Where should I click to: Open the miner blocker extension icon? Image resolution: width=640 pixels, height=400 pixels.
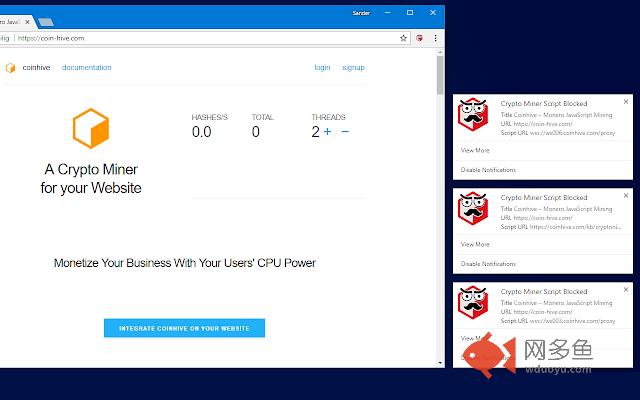click(419, 38)
